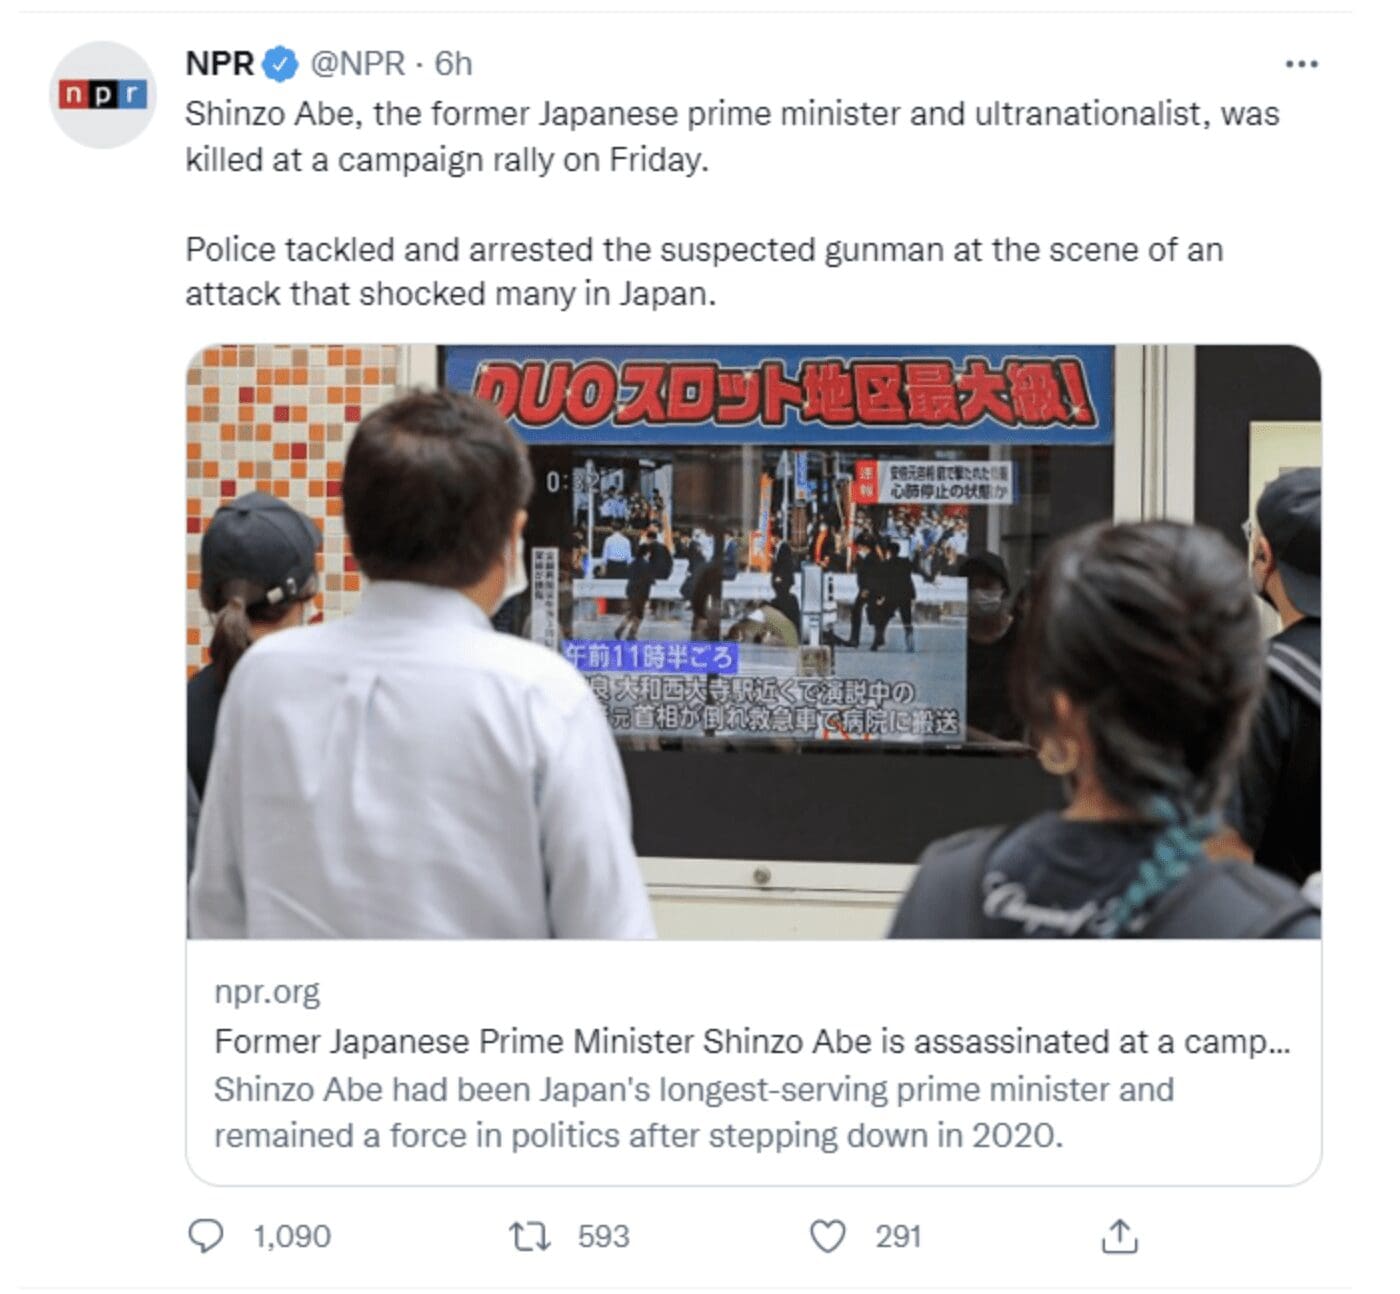Click the 593 retweets count
The width and height of the screenshot is (1400, 1294).
pyautogui.click(x=604, y=1237)
